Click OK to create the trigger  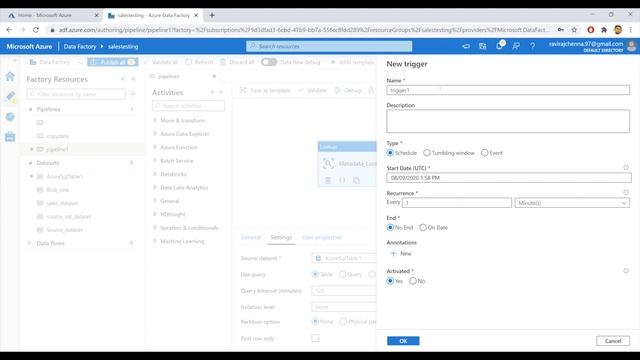tap(403, 341)
